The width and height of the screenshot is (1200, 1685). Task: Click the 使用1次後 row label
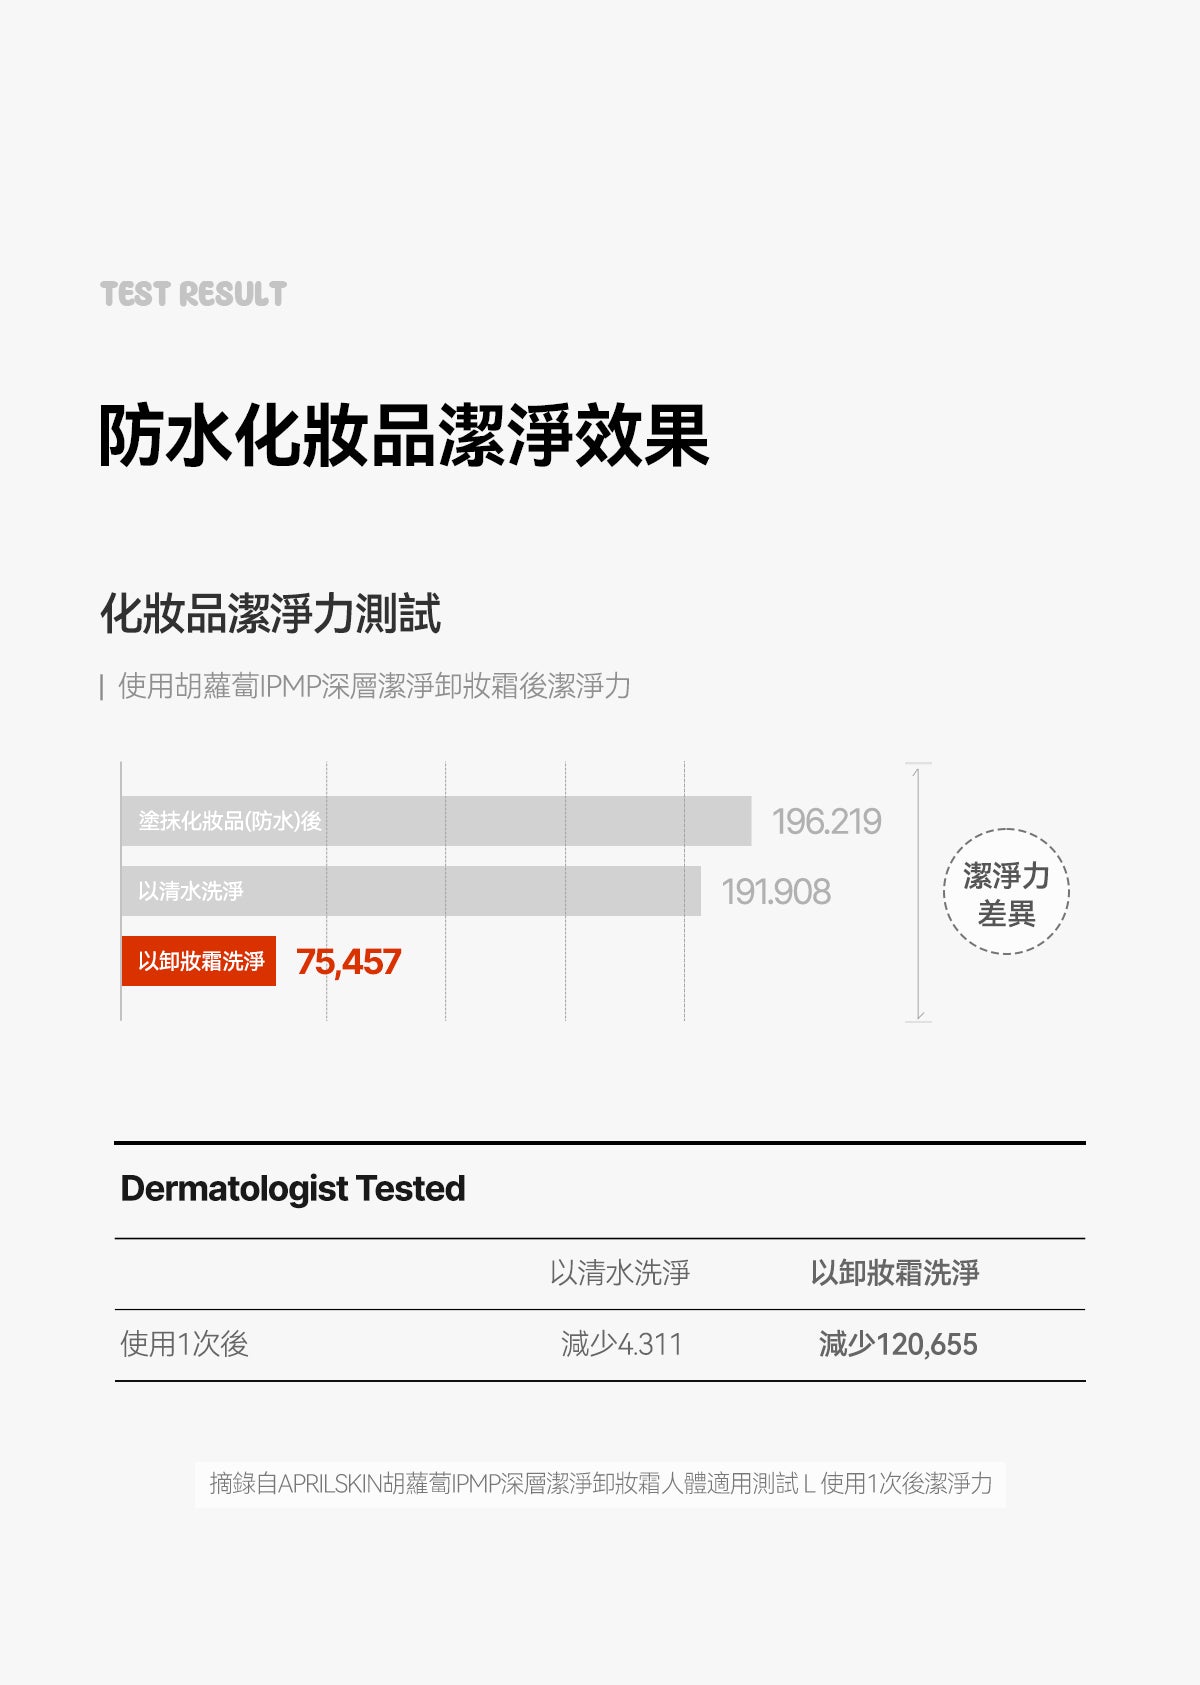(184, 1344)
